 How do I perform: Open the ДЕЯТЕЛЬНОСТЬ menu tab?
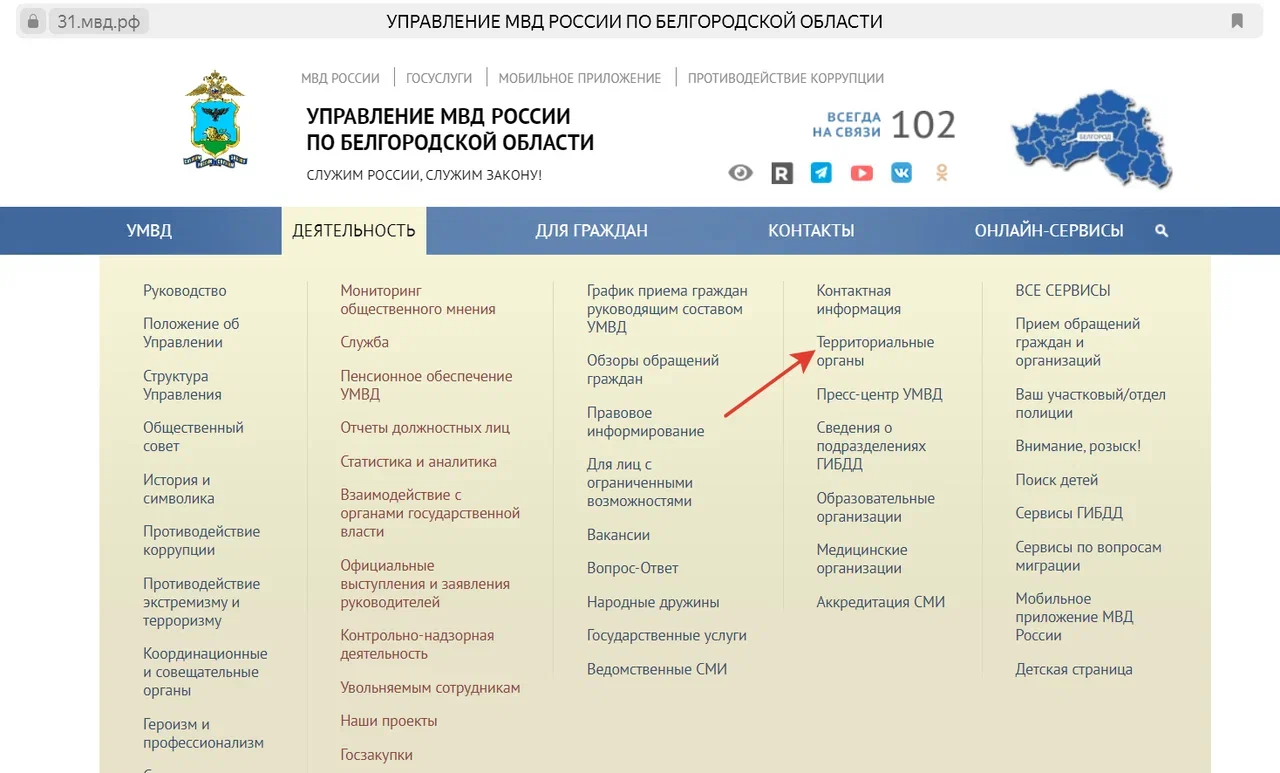tap(354, 231)
